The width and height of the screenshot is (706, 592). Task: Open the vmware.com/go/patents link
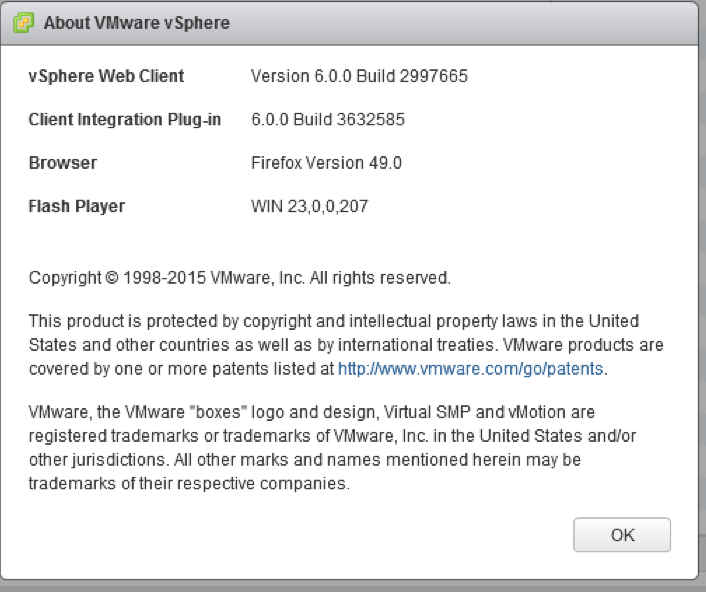click(471, 369)
